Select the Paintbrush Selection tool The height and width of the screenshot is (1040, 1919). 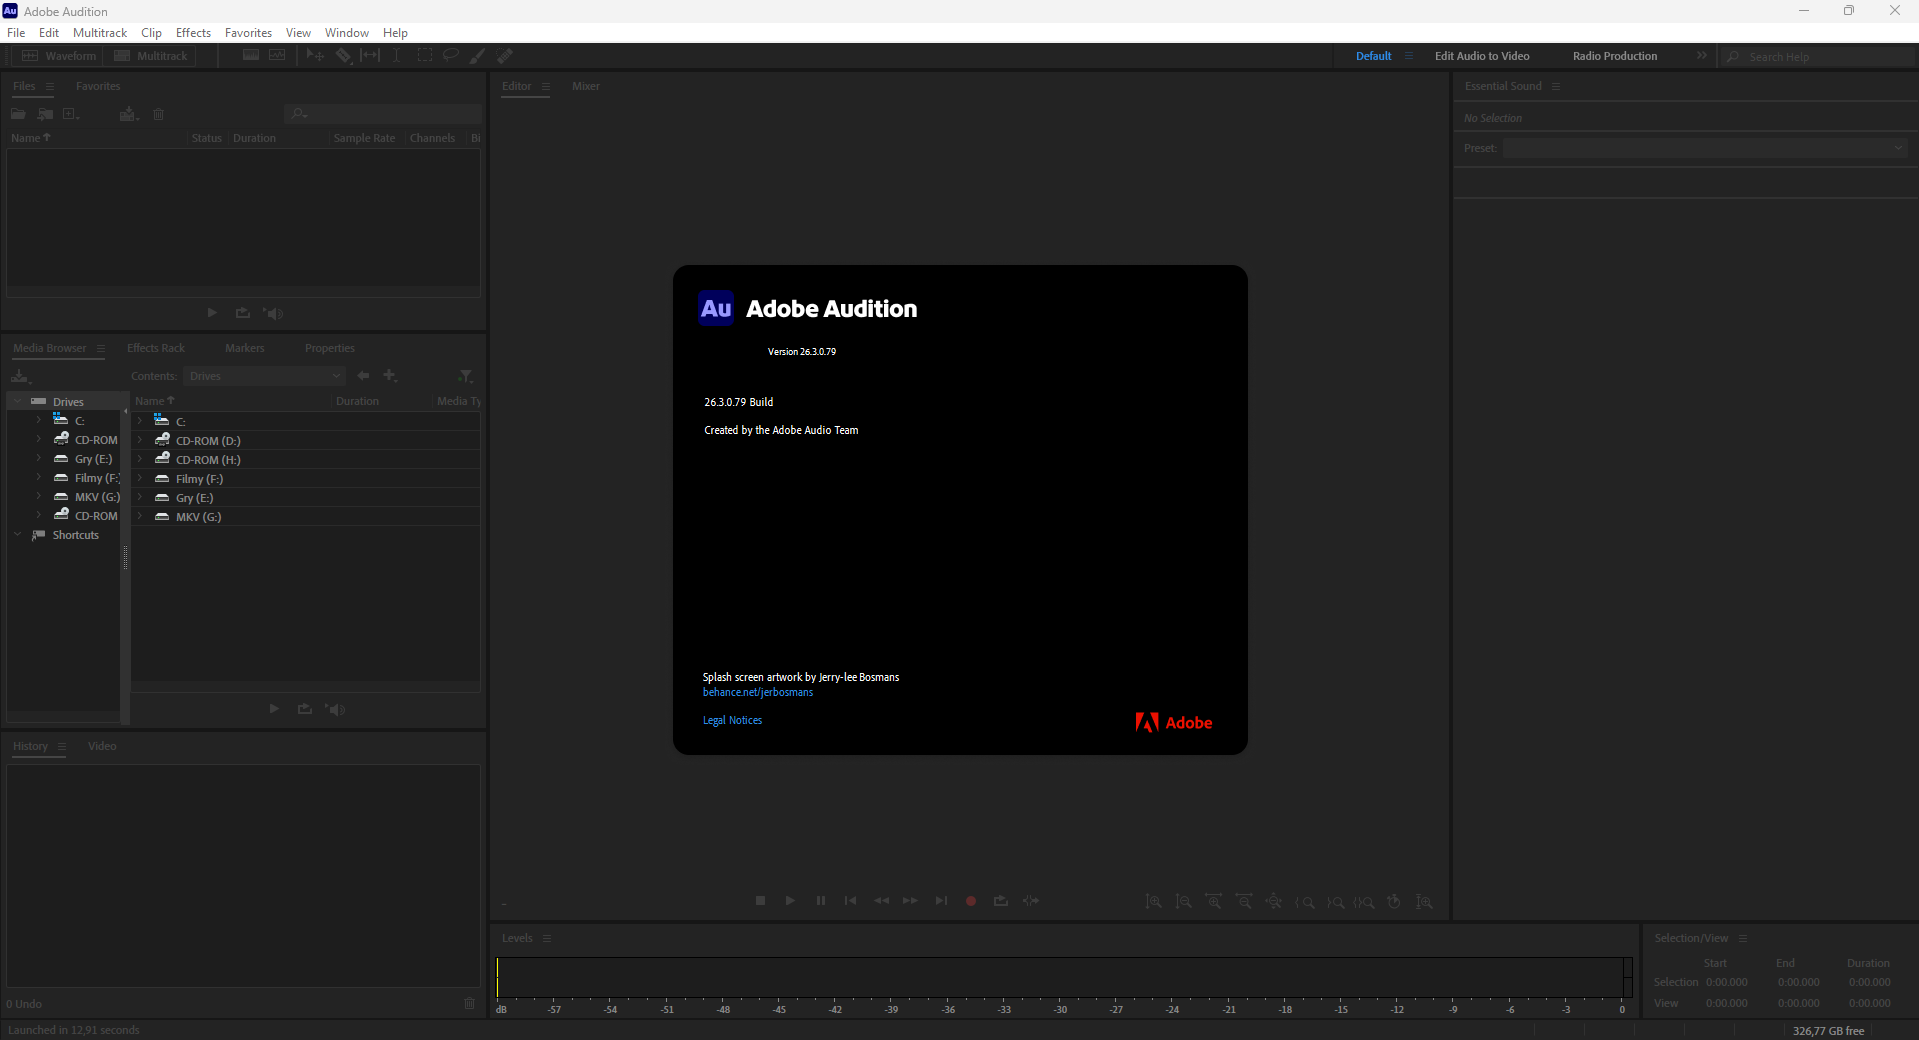[x=478, y=56]
